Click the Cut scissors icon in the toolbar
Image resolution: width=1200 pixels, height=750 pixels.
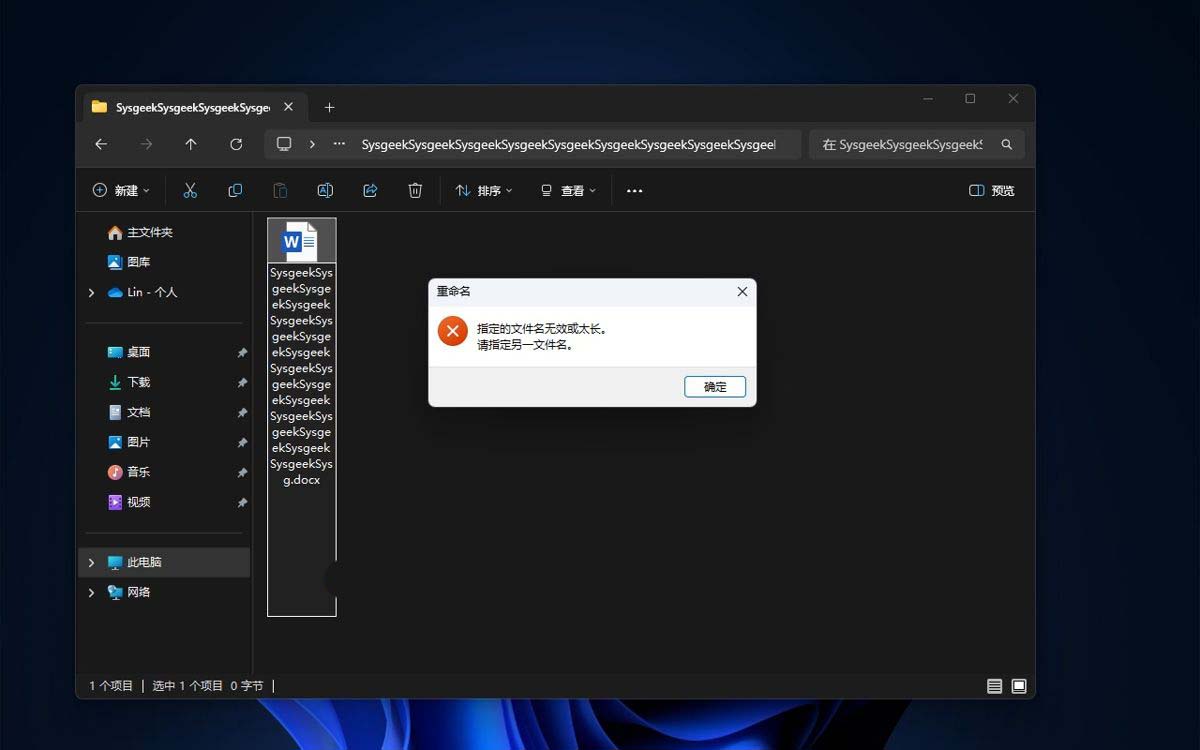[x=190, y=190]
